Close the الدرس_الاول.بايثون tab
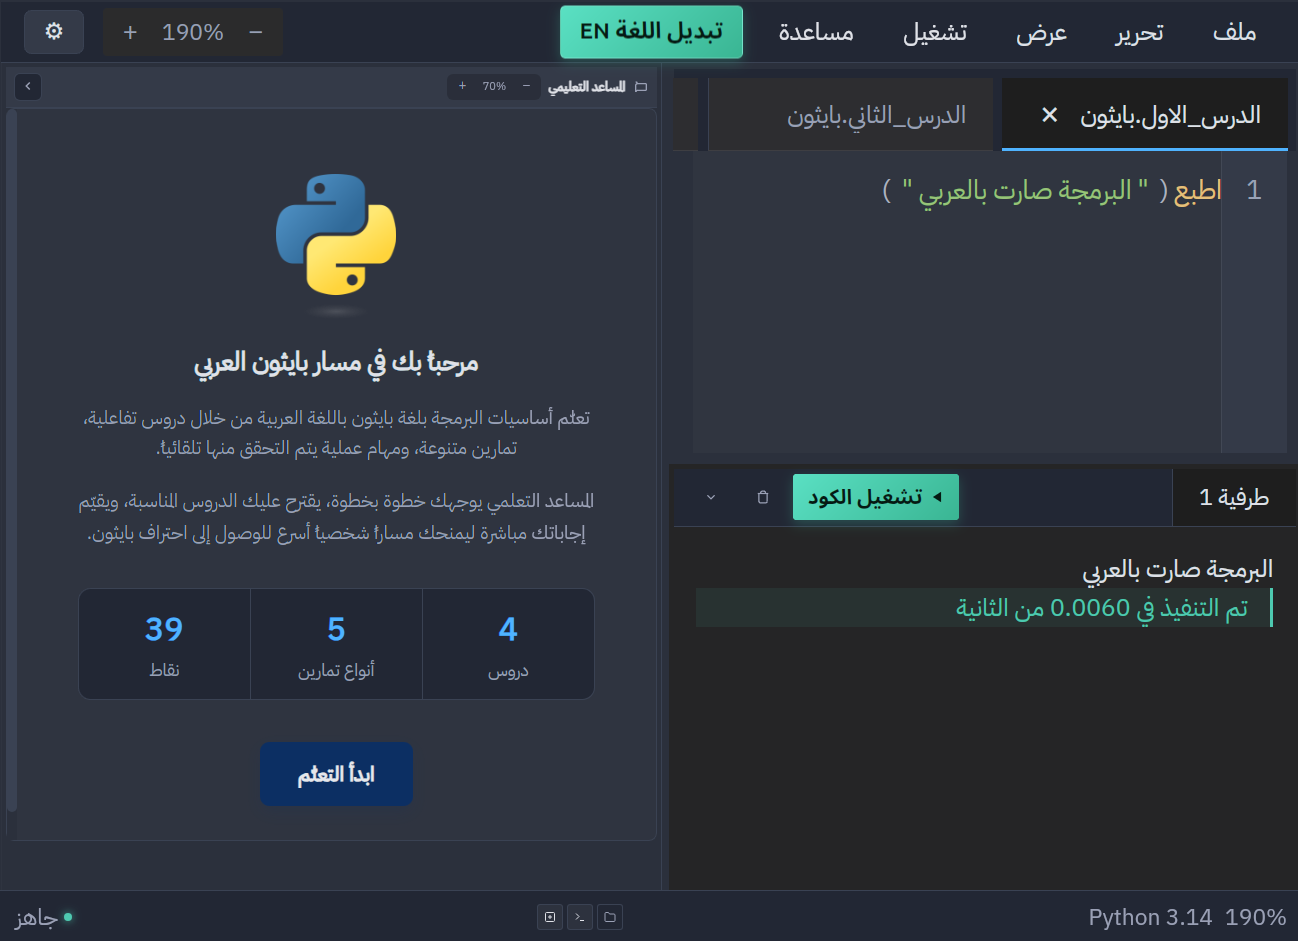This screenshot has width=1298, height=941. click(1049, 115)
